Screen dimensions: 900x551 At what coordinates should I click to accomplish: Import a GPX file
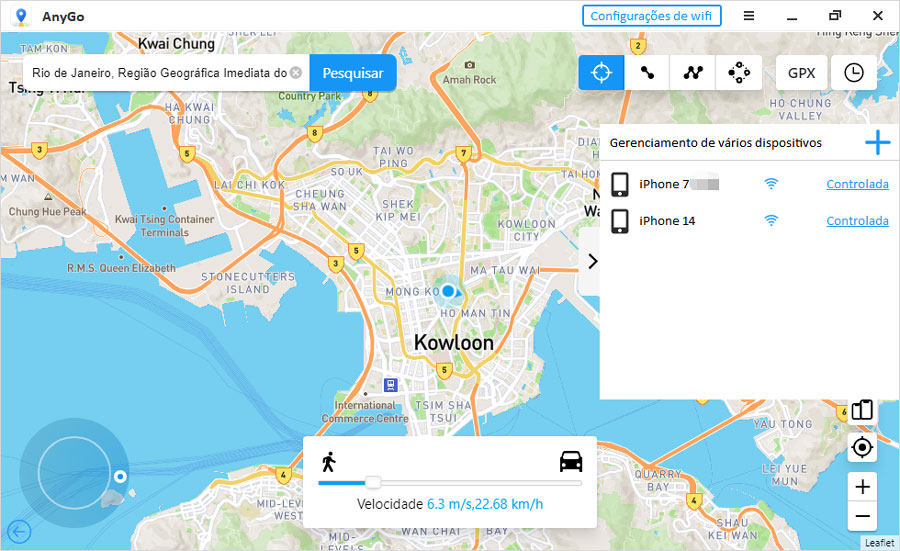tap(801, 73)
